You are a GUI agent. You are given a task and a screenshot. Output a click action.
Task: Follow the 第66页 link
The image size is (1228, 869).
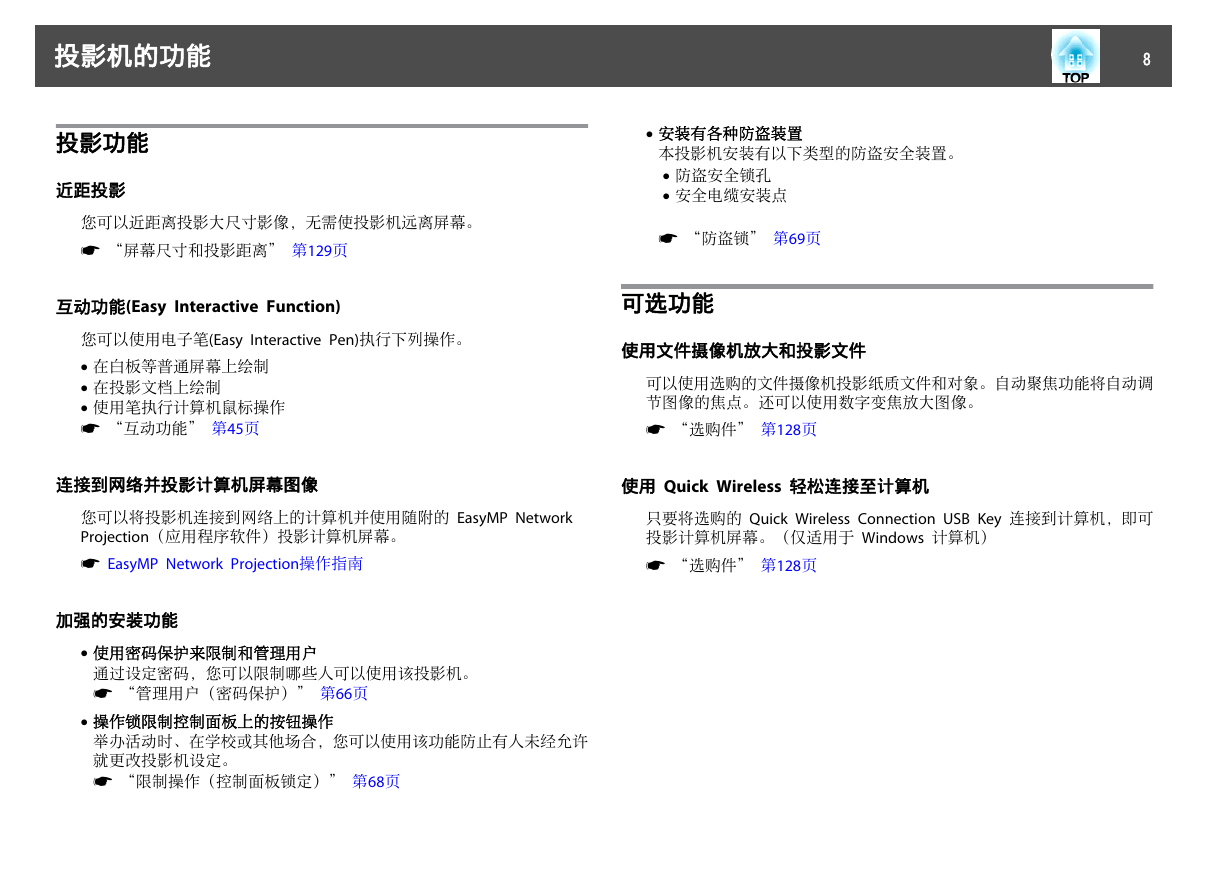[x=344, y=693]
